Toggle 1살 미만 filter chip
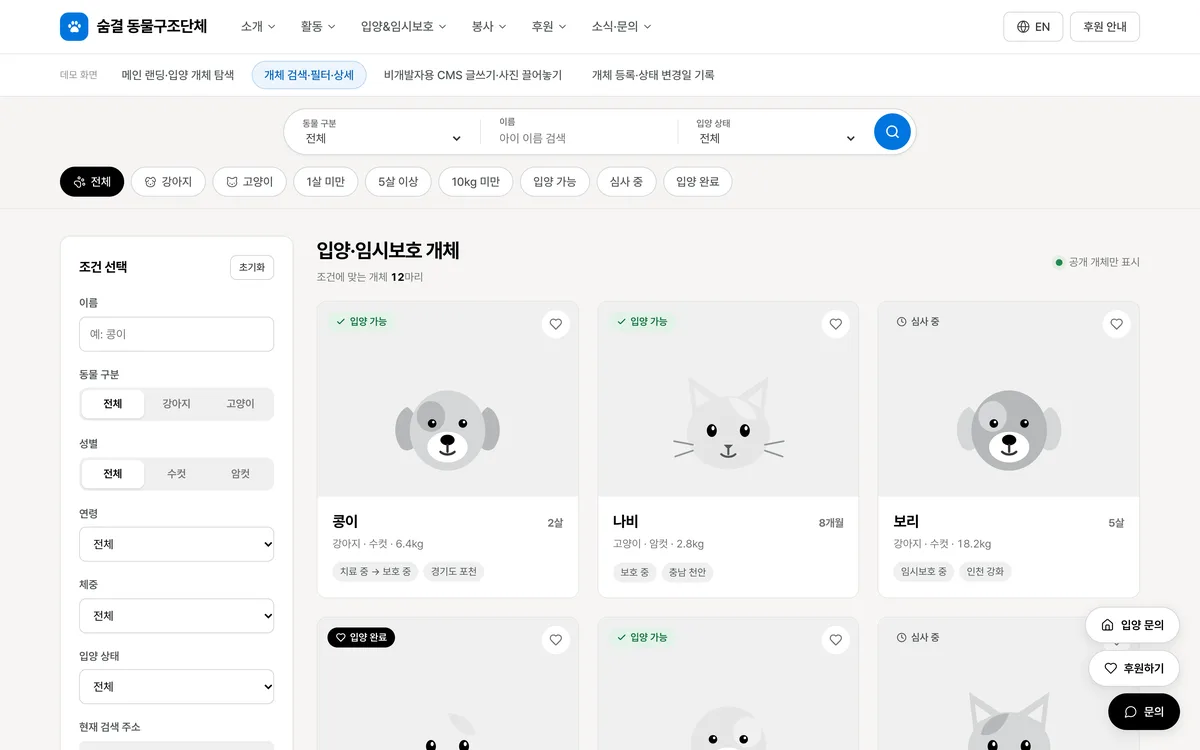 tap(326, 182)
